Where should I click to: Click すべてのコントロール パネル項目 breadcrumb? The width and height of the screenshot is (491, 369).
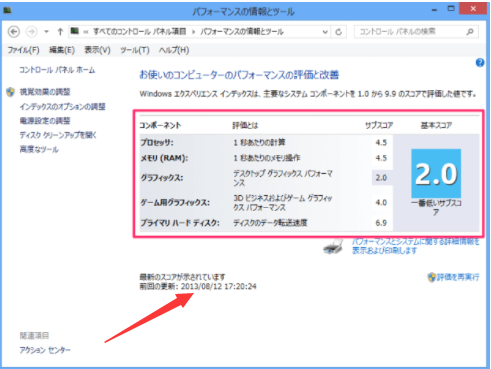[139, 32]
